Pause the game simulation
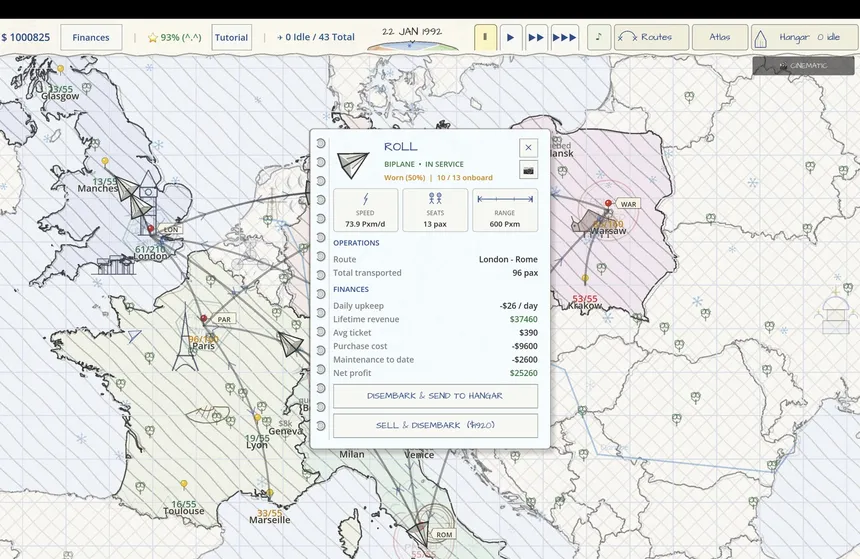The width and height of the screenshot is (860, 559). 485,37
